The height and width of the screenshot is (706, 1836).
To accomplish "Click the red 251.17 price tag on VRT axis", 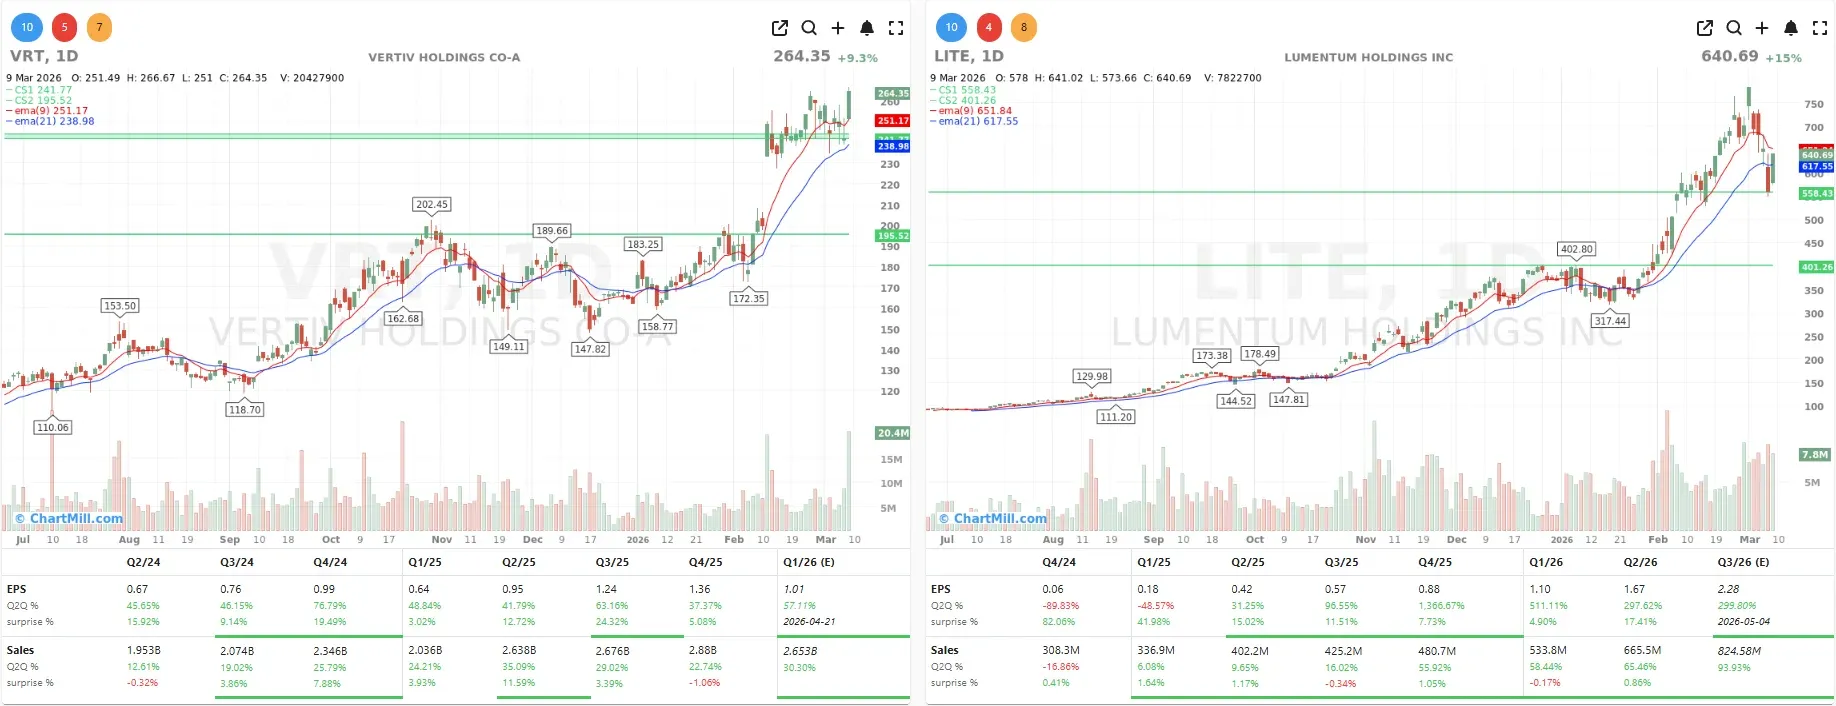I will tap(893, 121).
